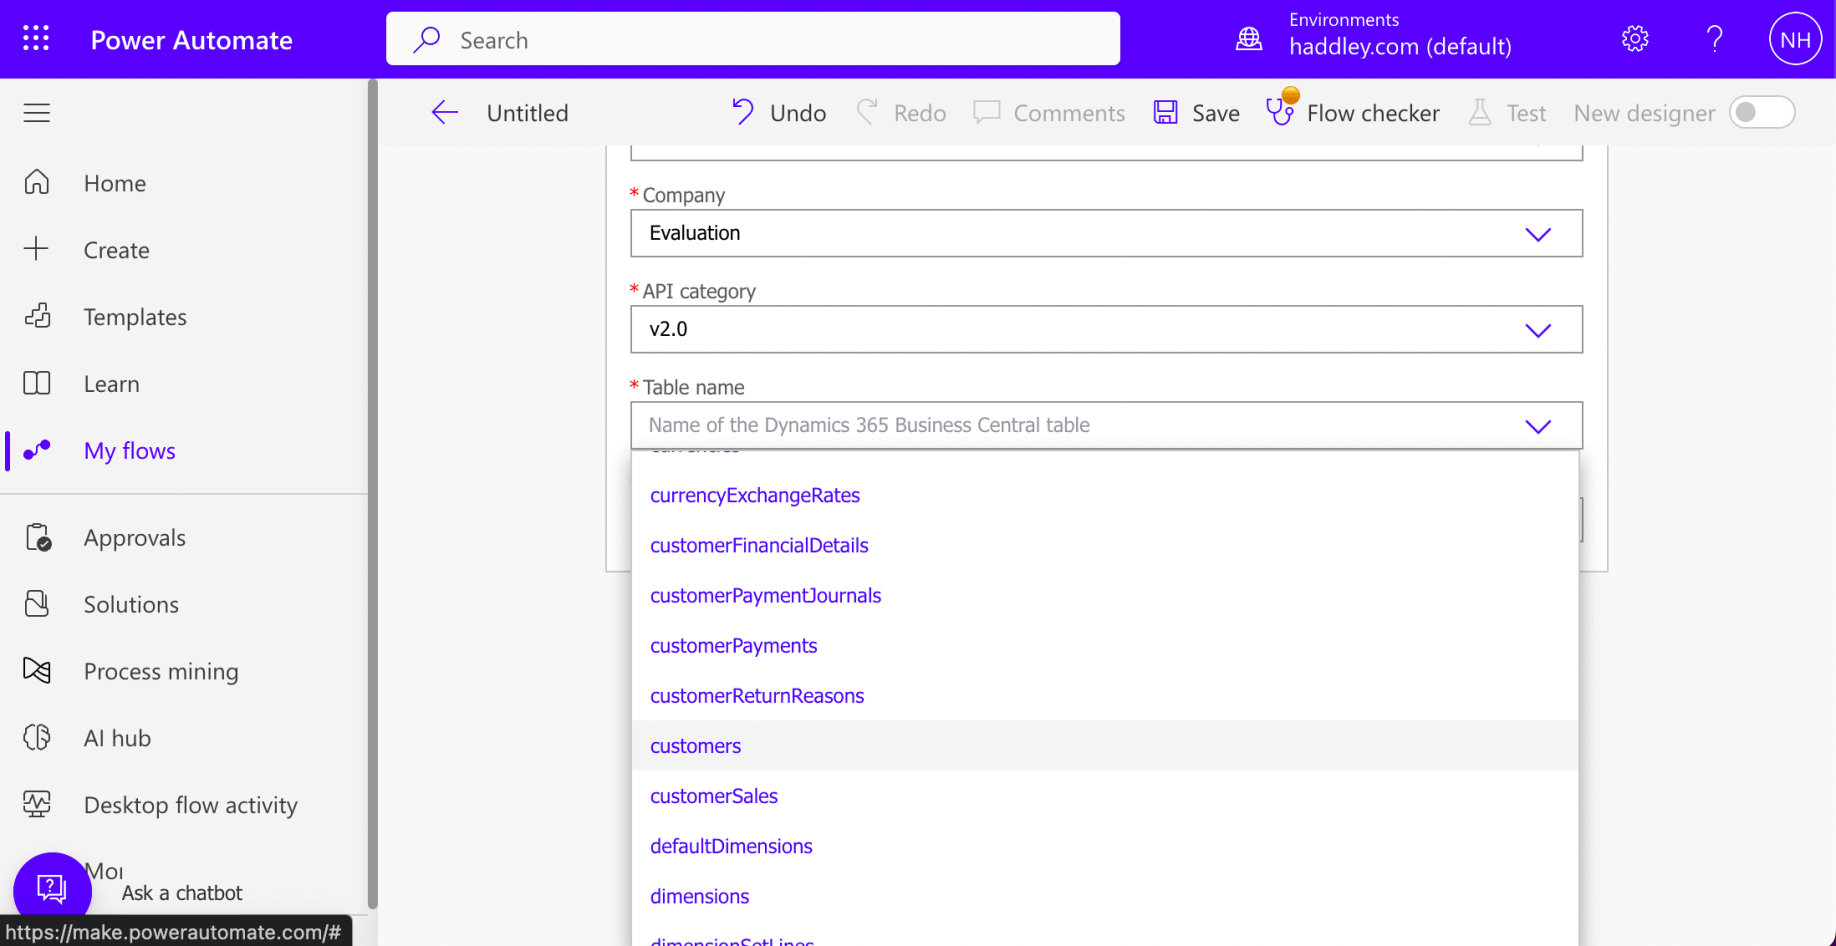Go to My flows in sidebar
Viewport: 1836px width, 946px height.
tap(129, 451)
